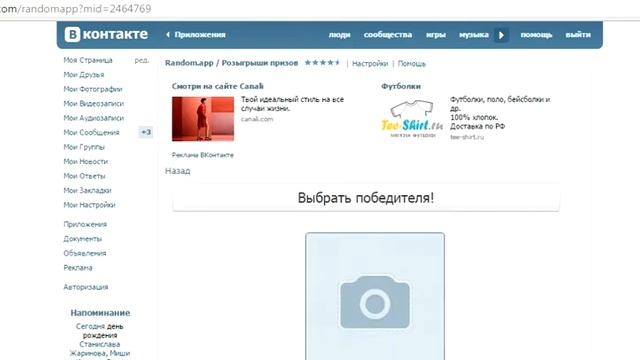This screenshot has width=640, height=360.
Task: Click the Назад back link
Action: point(178,171)
